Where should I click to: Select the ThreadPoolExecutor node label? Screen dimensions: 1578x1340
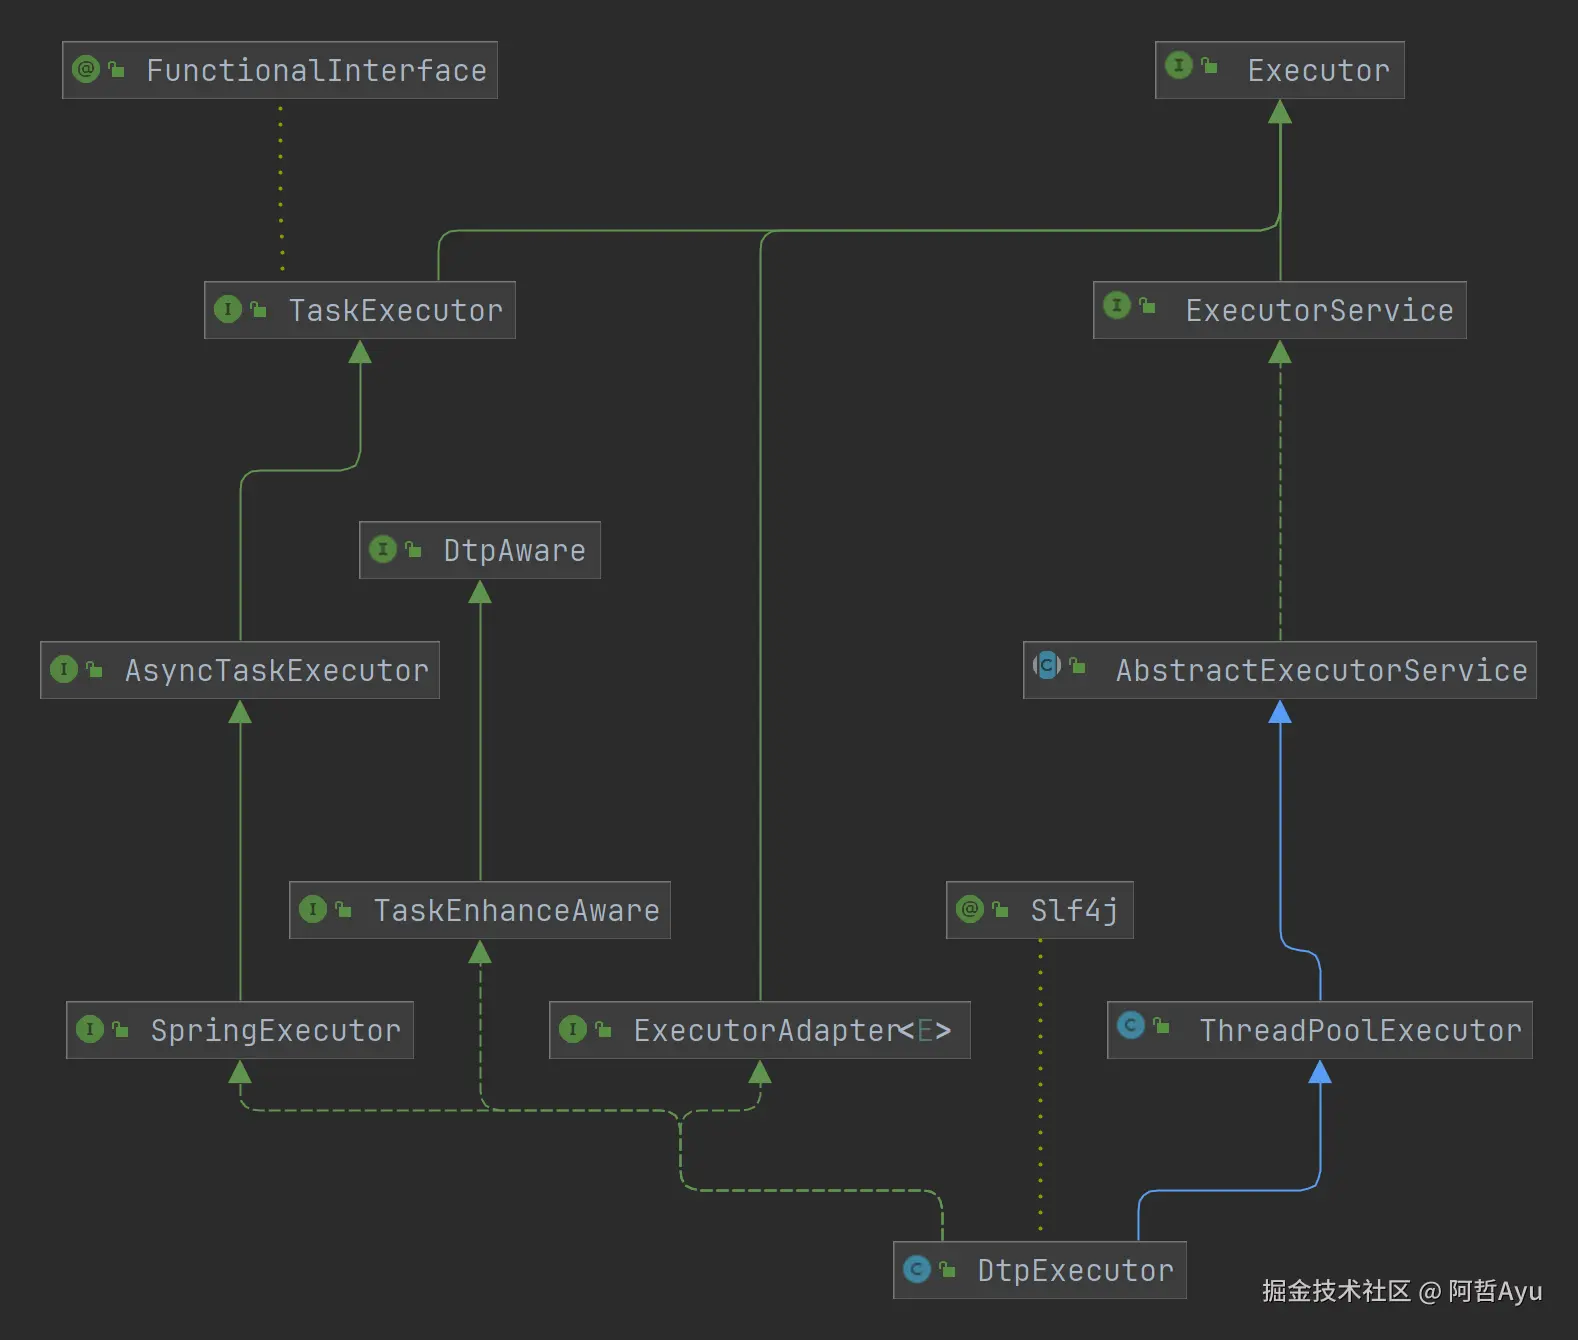point(1361,1030)
